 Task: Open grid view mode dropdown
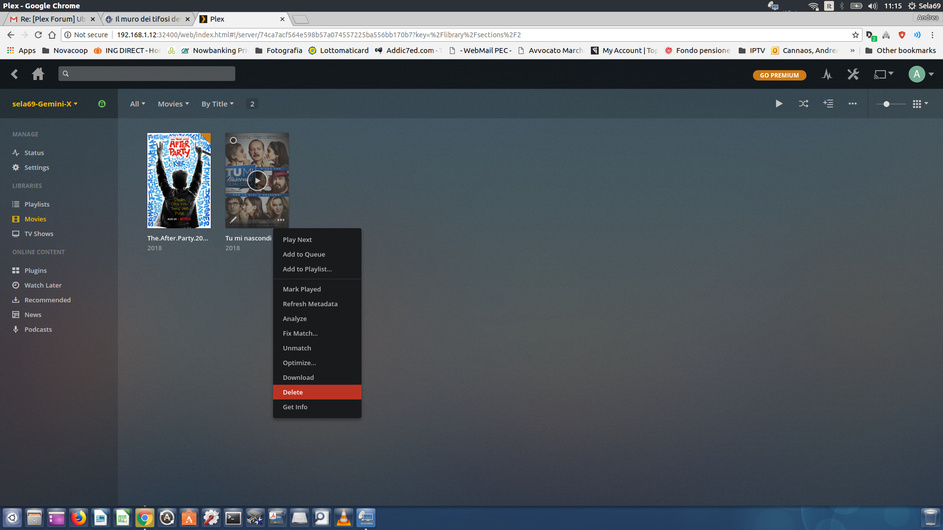pyautogui.click(x=920, y=104)
